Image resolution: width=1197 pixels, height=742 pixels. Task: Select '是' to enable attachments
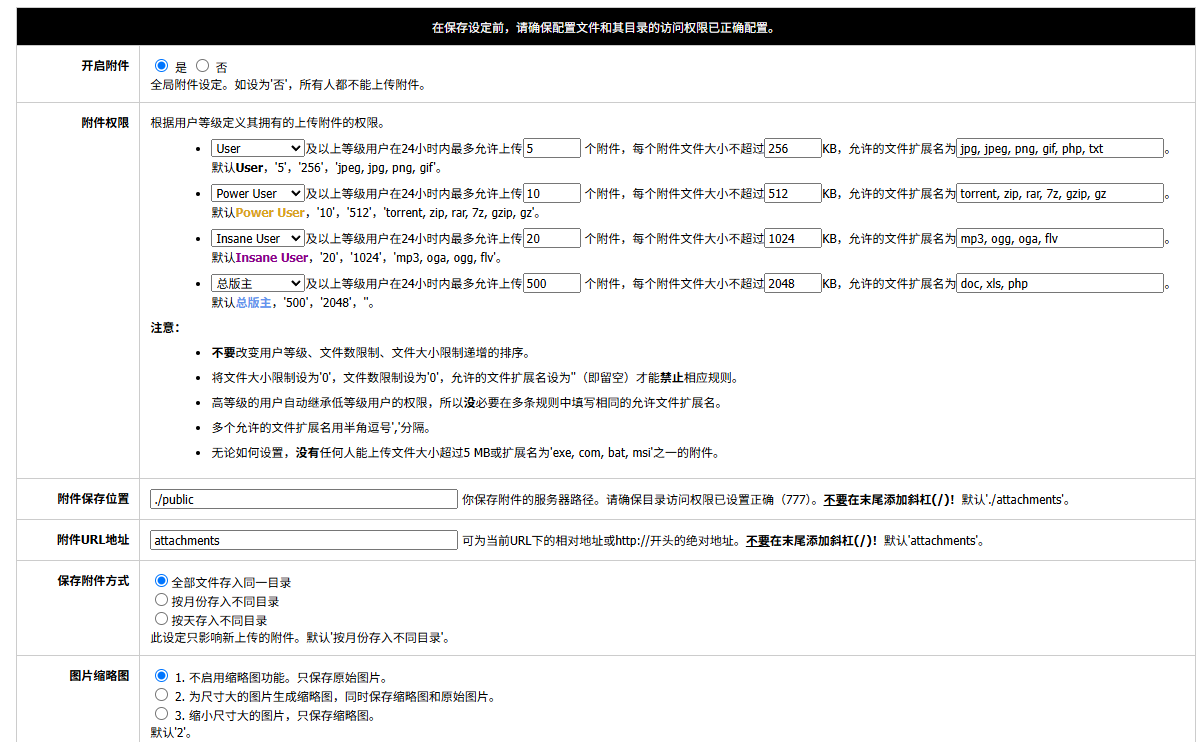(162, 66)
